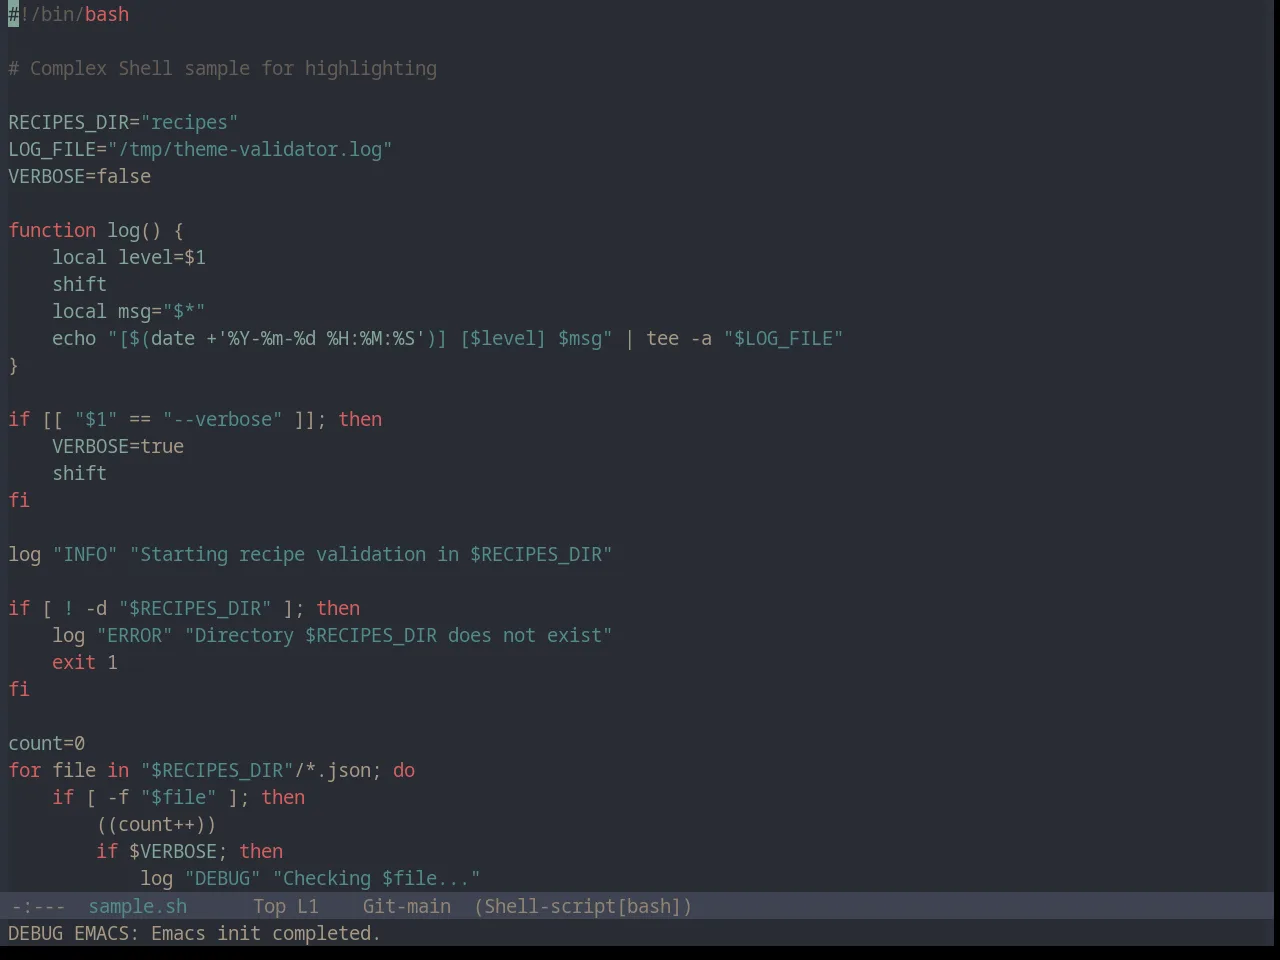This screenshot has height=960, width=1280.
Task: Click the sample.sh buffer name in mode line
Action: tap(137, 906)
